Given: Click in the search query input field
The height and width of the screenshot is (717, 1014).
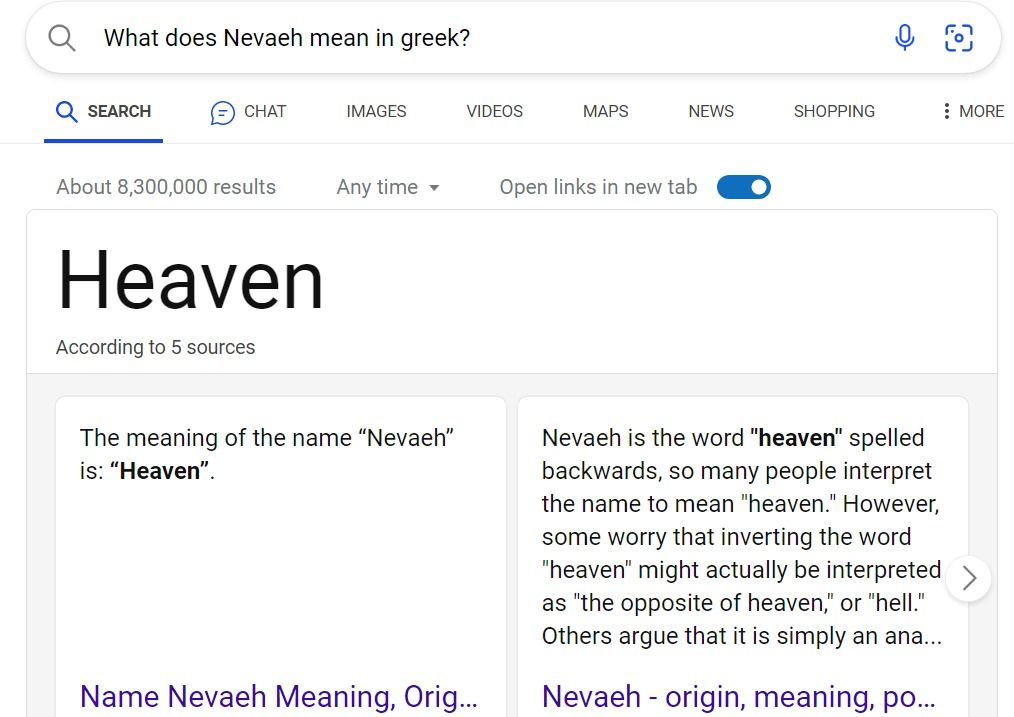Looking at the screenshot, I should (x=485, y=38).
